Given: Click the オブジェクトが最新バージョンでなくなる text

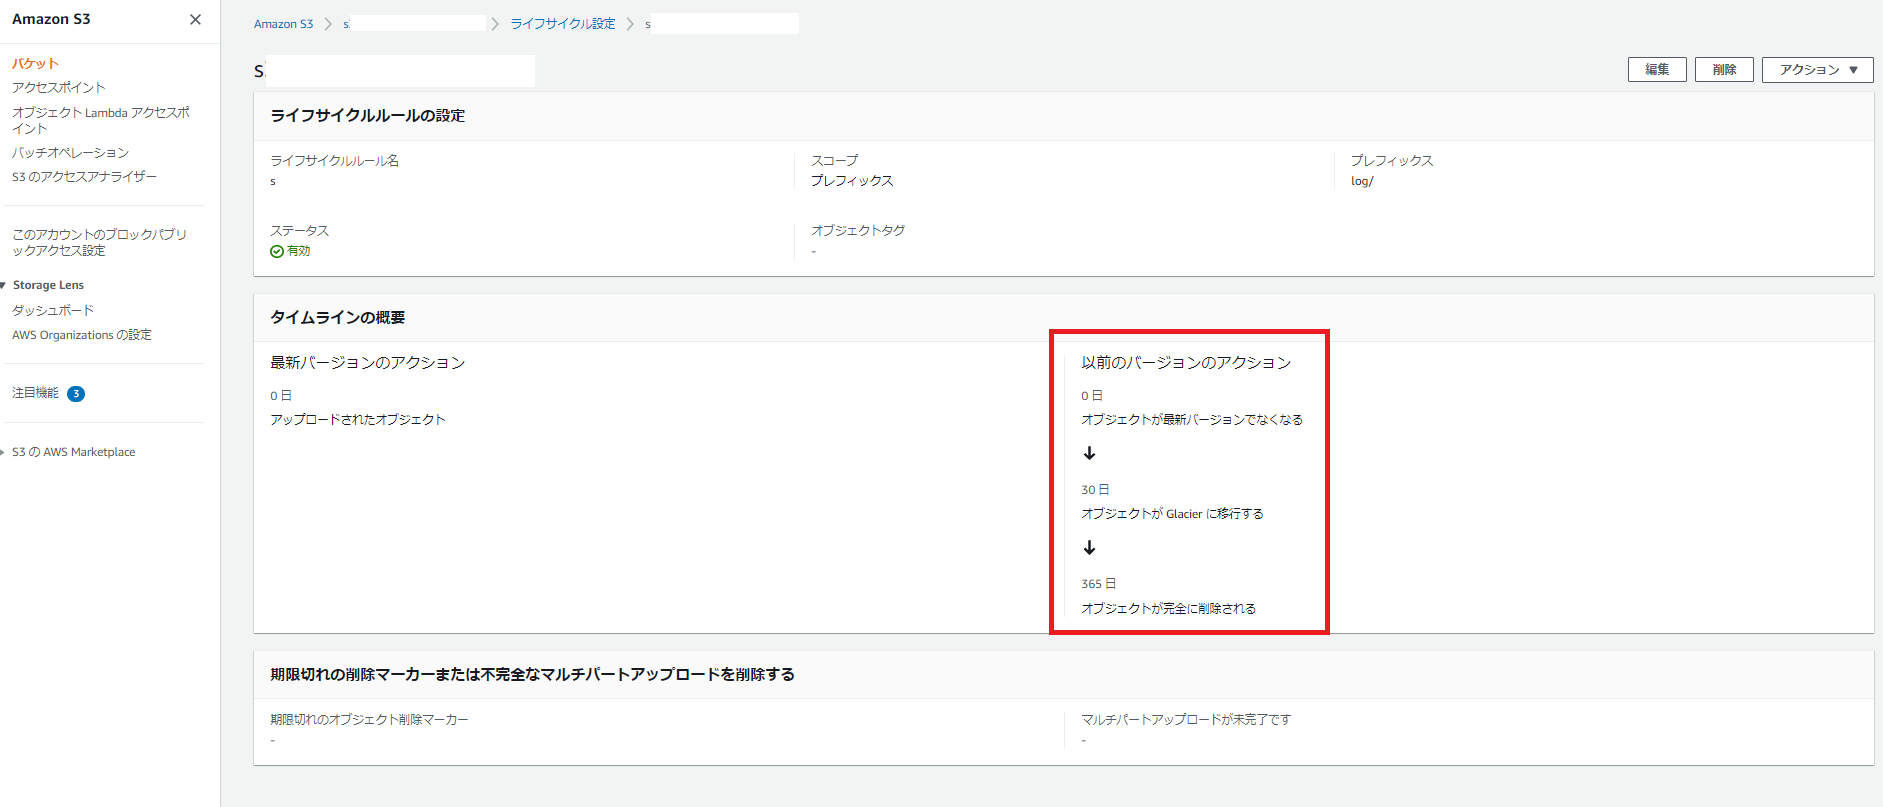Looking at the screenshot, I should coord(1192,420).
